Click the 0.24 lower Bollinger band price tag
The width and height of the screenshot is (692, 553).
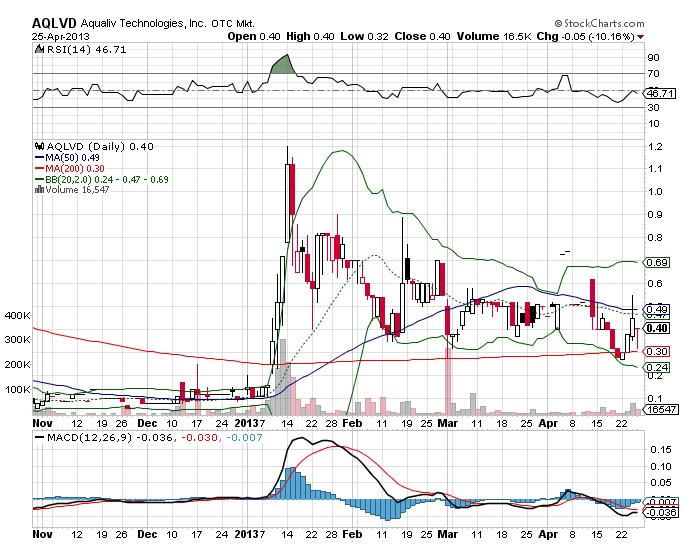tap(657, 367)
